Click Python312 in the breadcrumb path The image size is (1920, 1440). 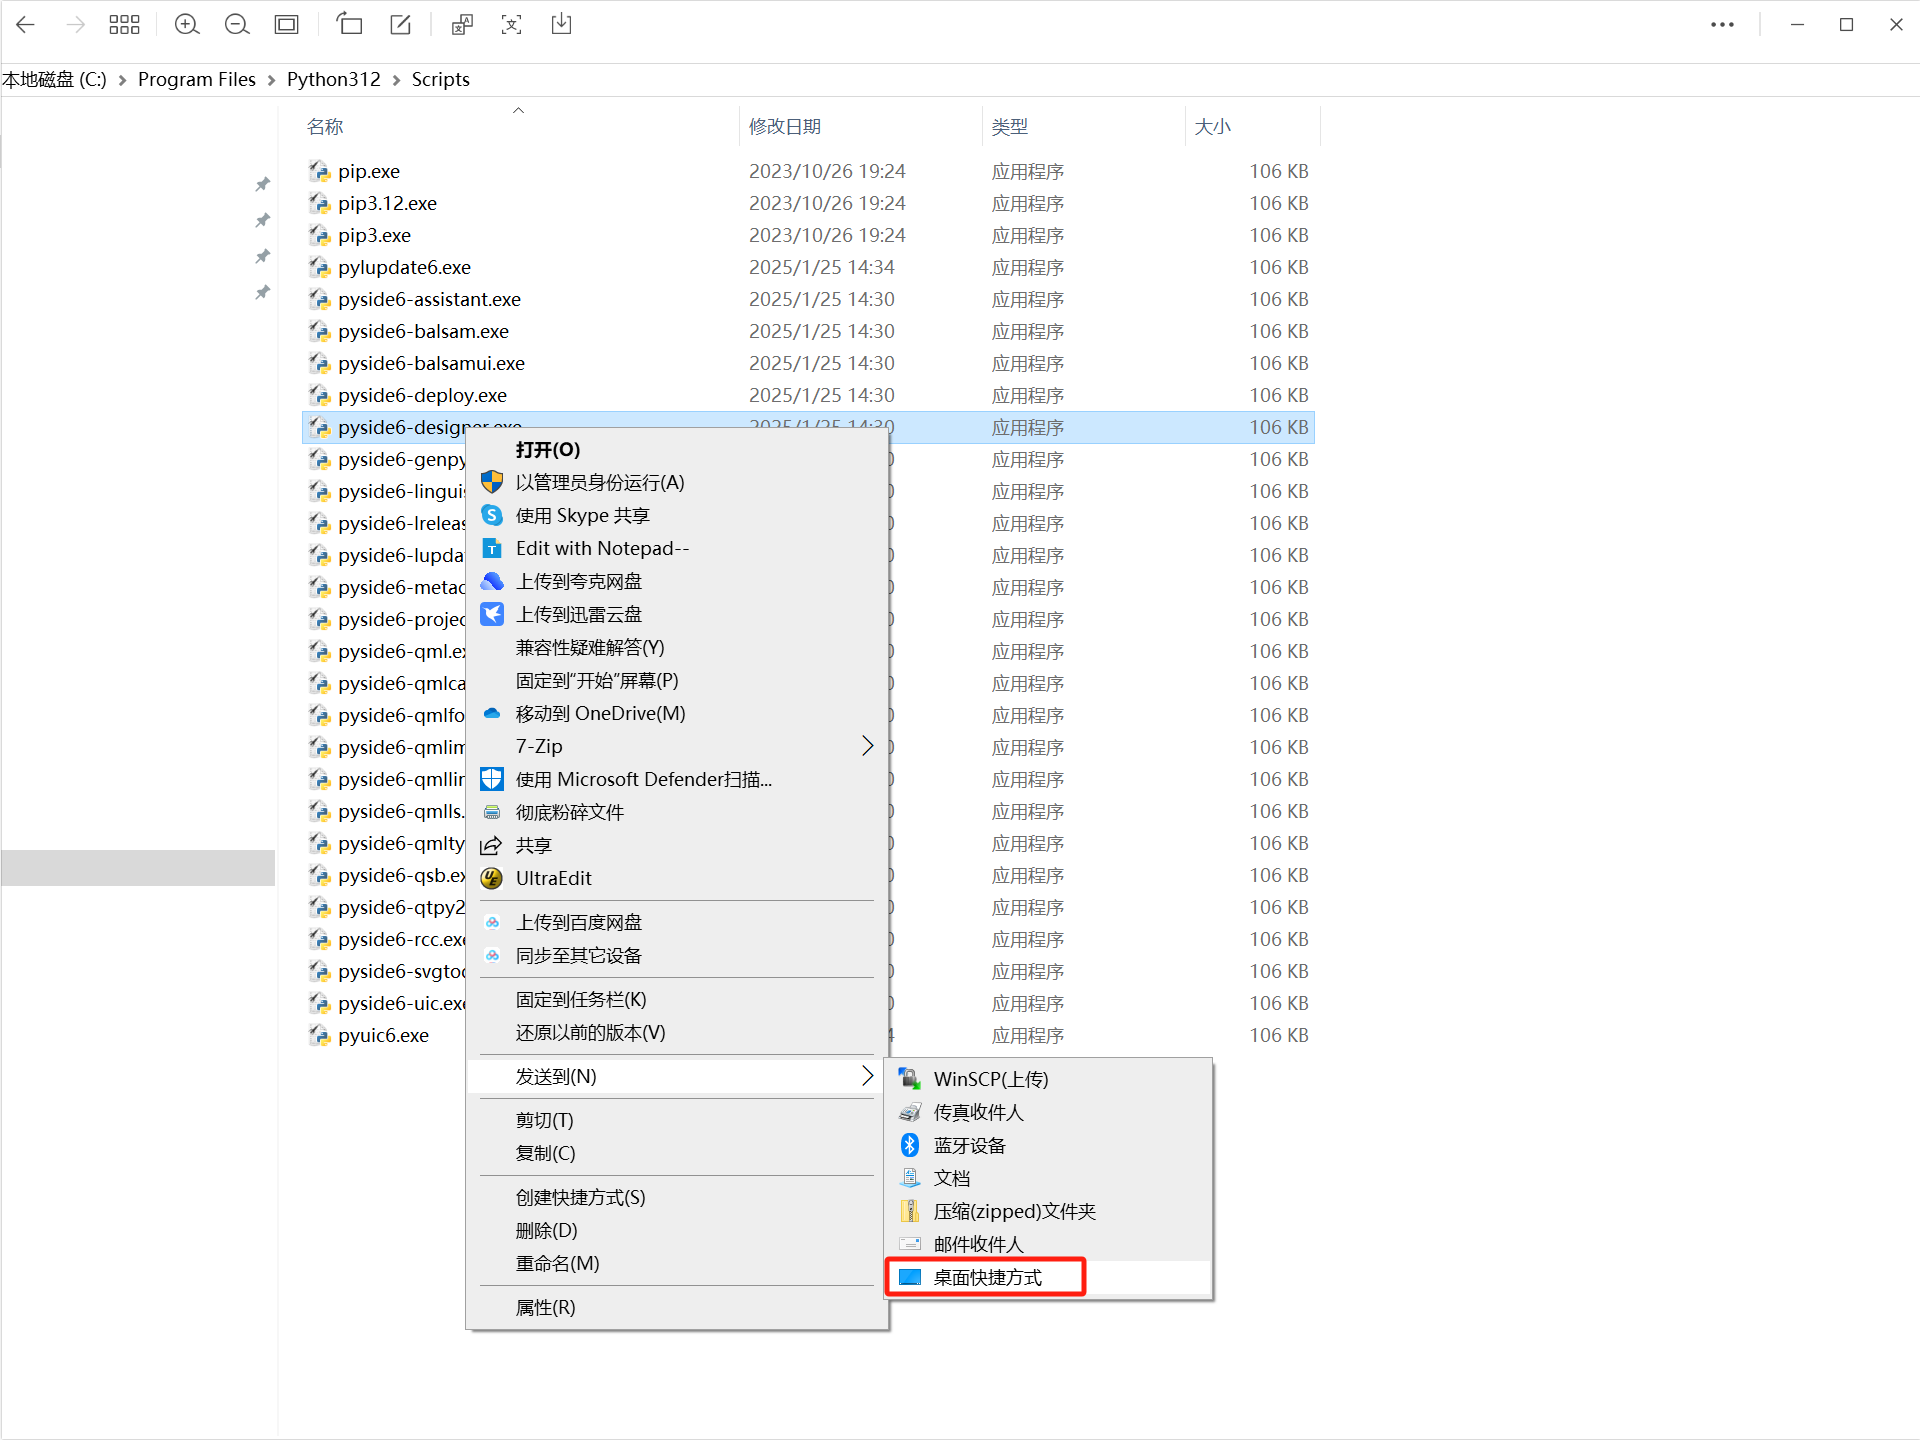coord(333,79)
